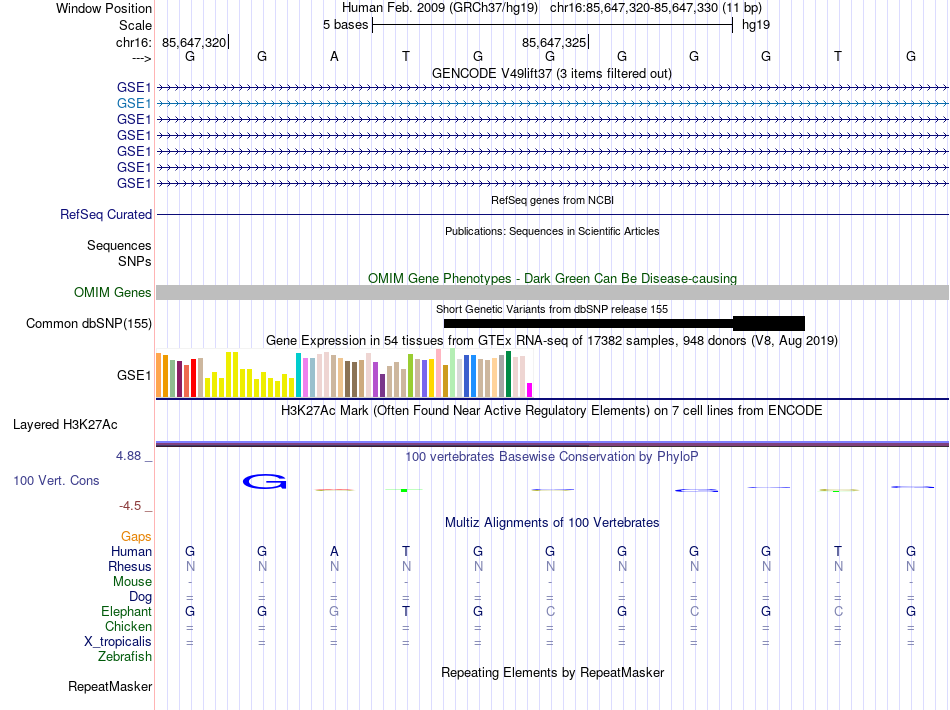Open 100 vertebrates Basewise Conservation by PhyloP title
950x710 pixels.
[552, 457]
